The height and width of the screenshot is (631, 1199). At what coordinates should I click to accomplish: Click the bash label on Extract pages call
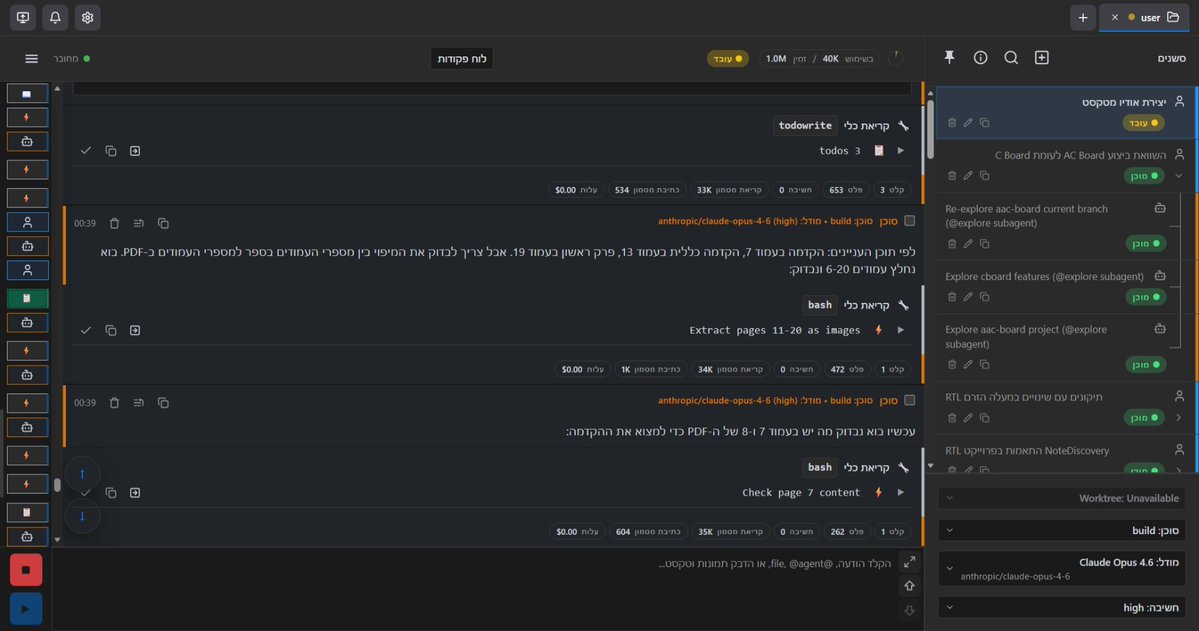820,305
